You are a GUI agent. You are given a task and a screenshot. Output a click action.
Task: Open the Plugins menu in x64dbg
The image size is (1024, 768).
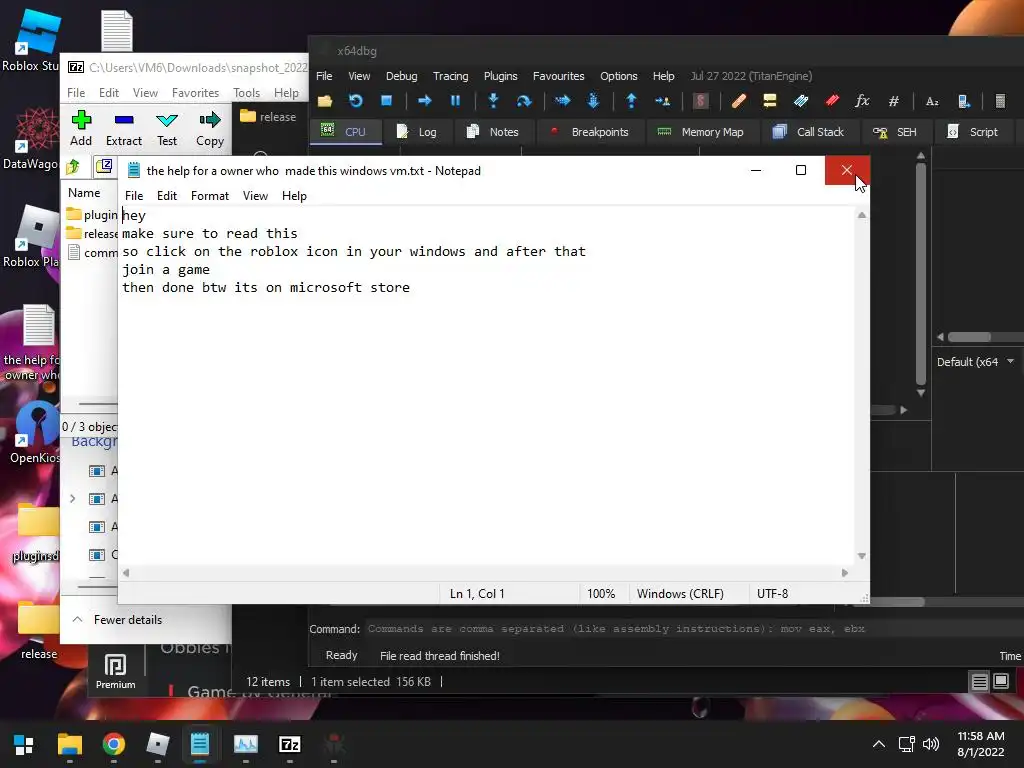coord(500,76)
